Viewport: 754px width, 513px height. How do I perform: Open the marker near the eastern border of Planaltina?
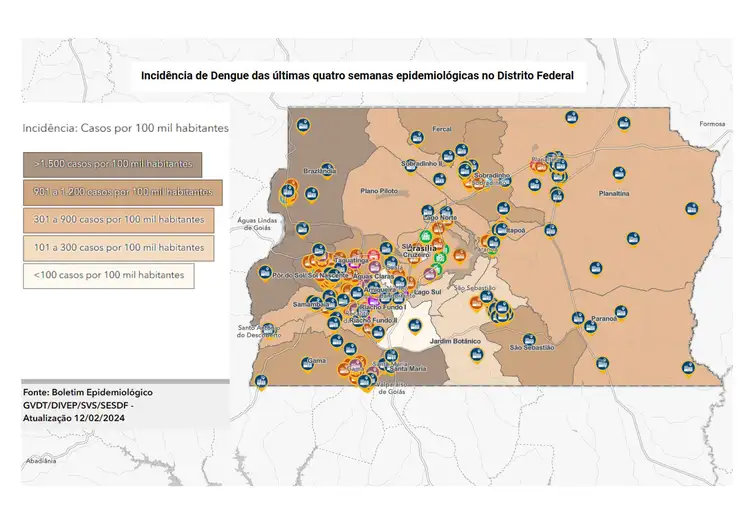691,209
